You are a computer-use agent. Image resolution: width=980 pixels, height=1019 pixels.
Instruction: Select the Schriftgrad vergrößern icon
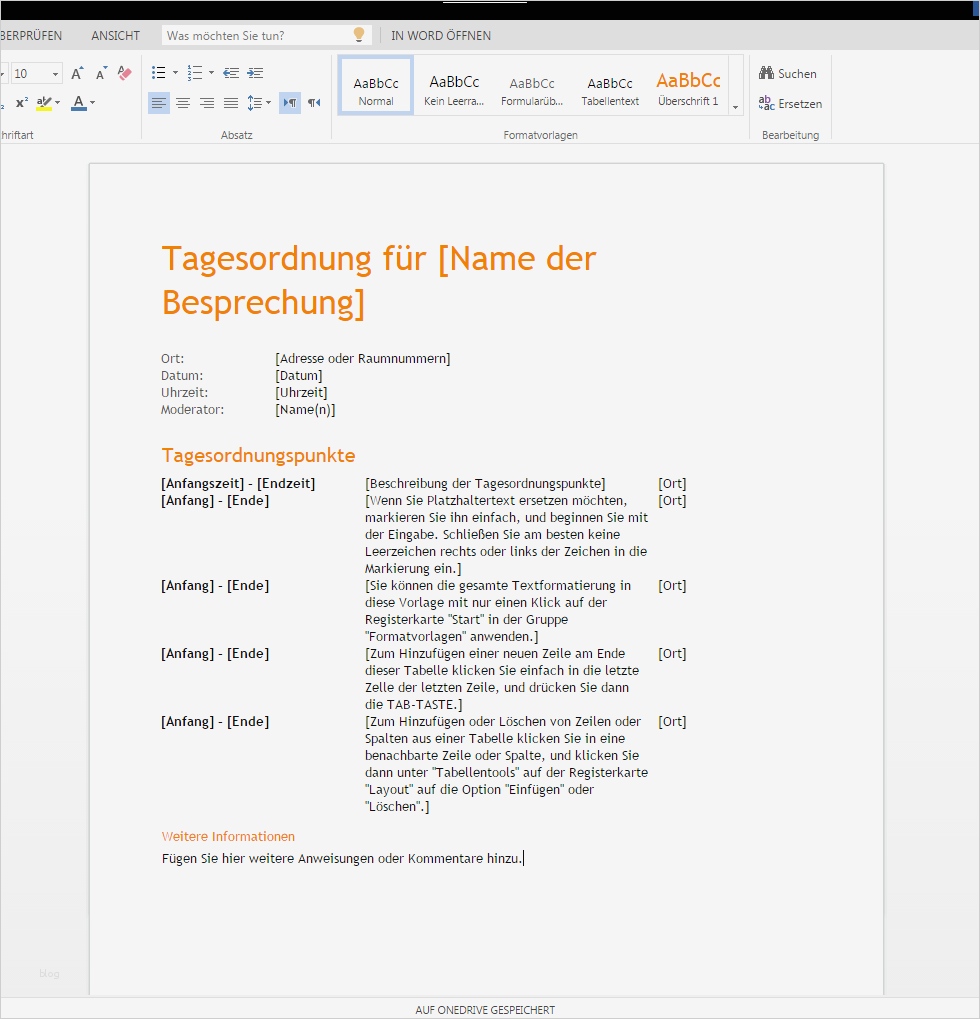pos(76,72)
